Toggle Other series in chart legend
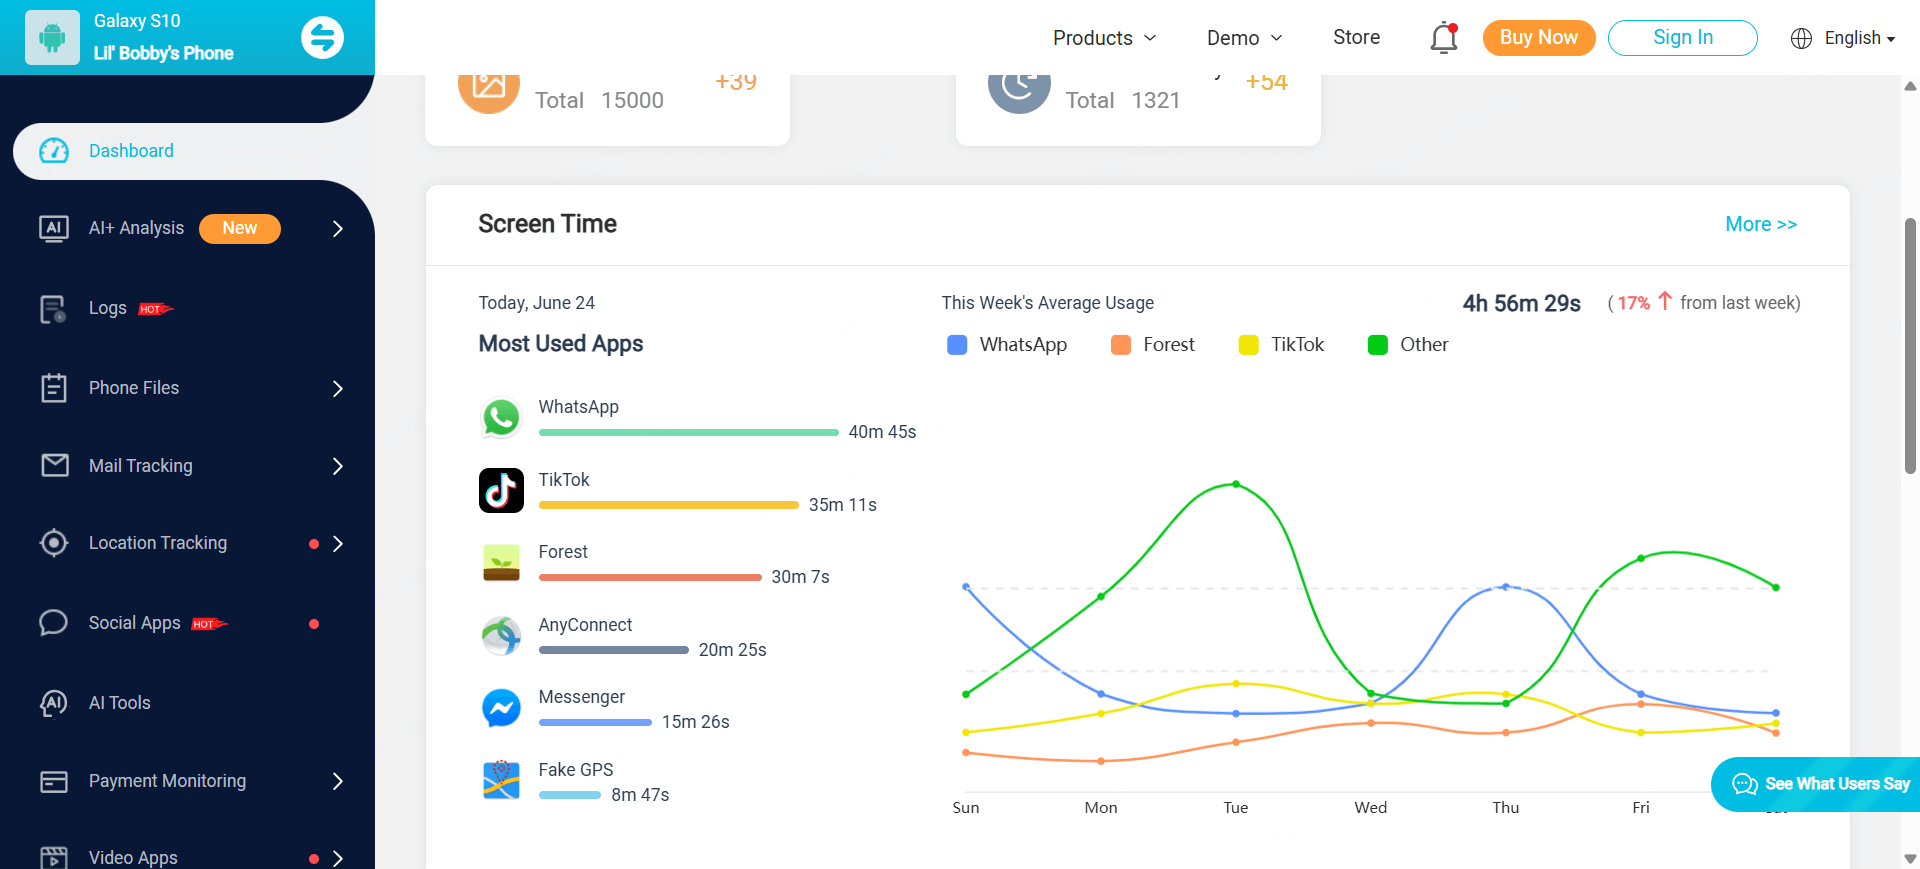 pos(1408,345)
